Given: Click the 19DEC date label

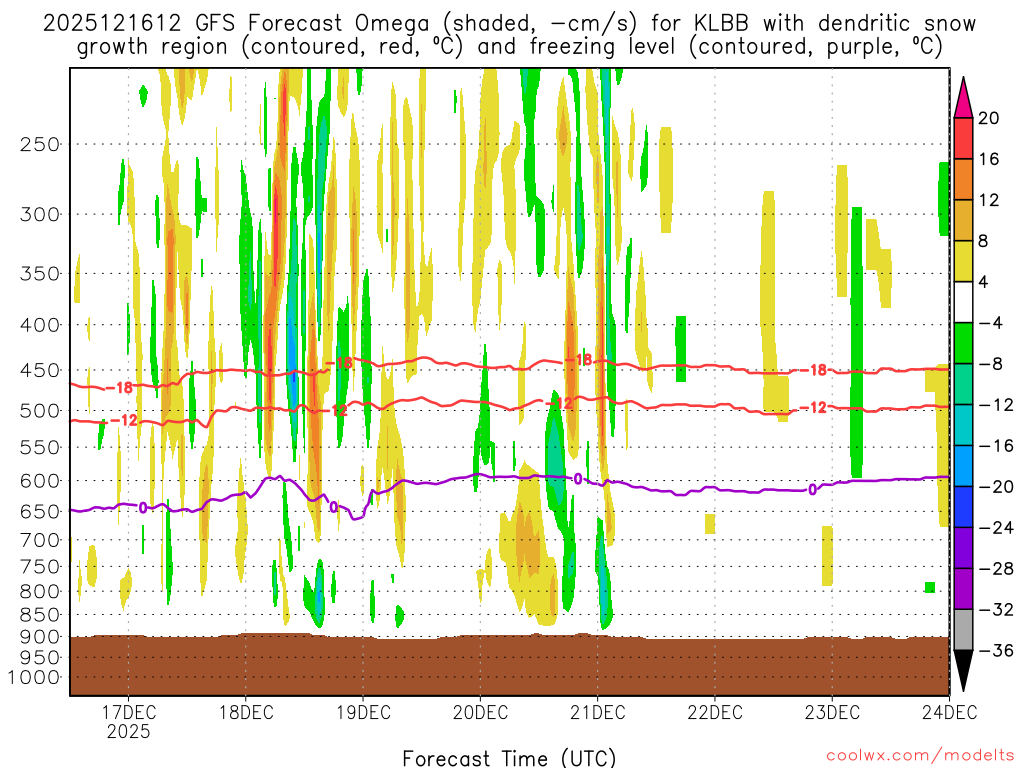Looking at the screenshot, I should (363, 712).
